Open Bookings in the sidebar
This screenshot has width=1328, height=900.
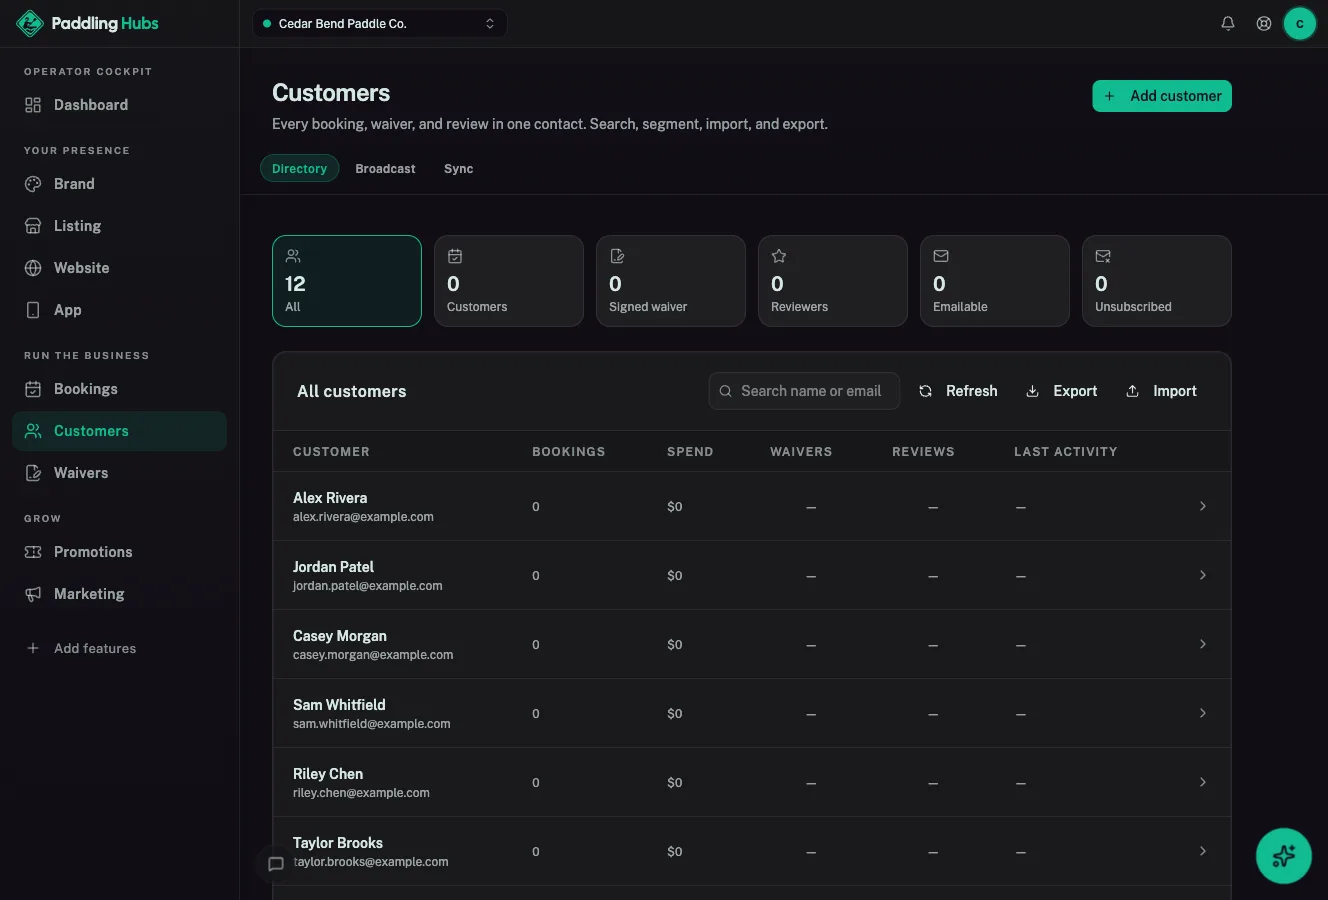pyautogui.click(x=120, y=389)
